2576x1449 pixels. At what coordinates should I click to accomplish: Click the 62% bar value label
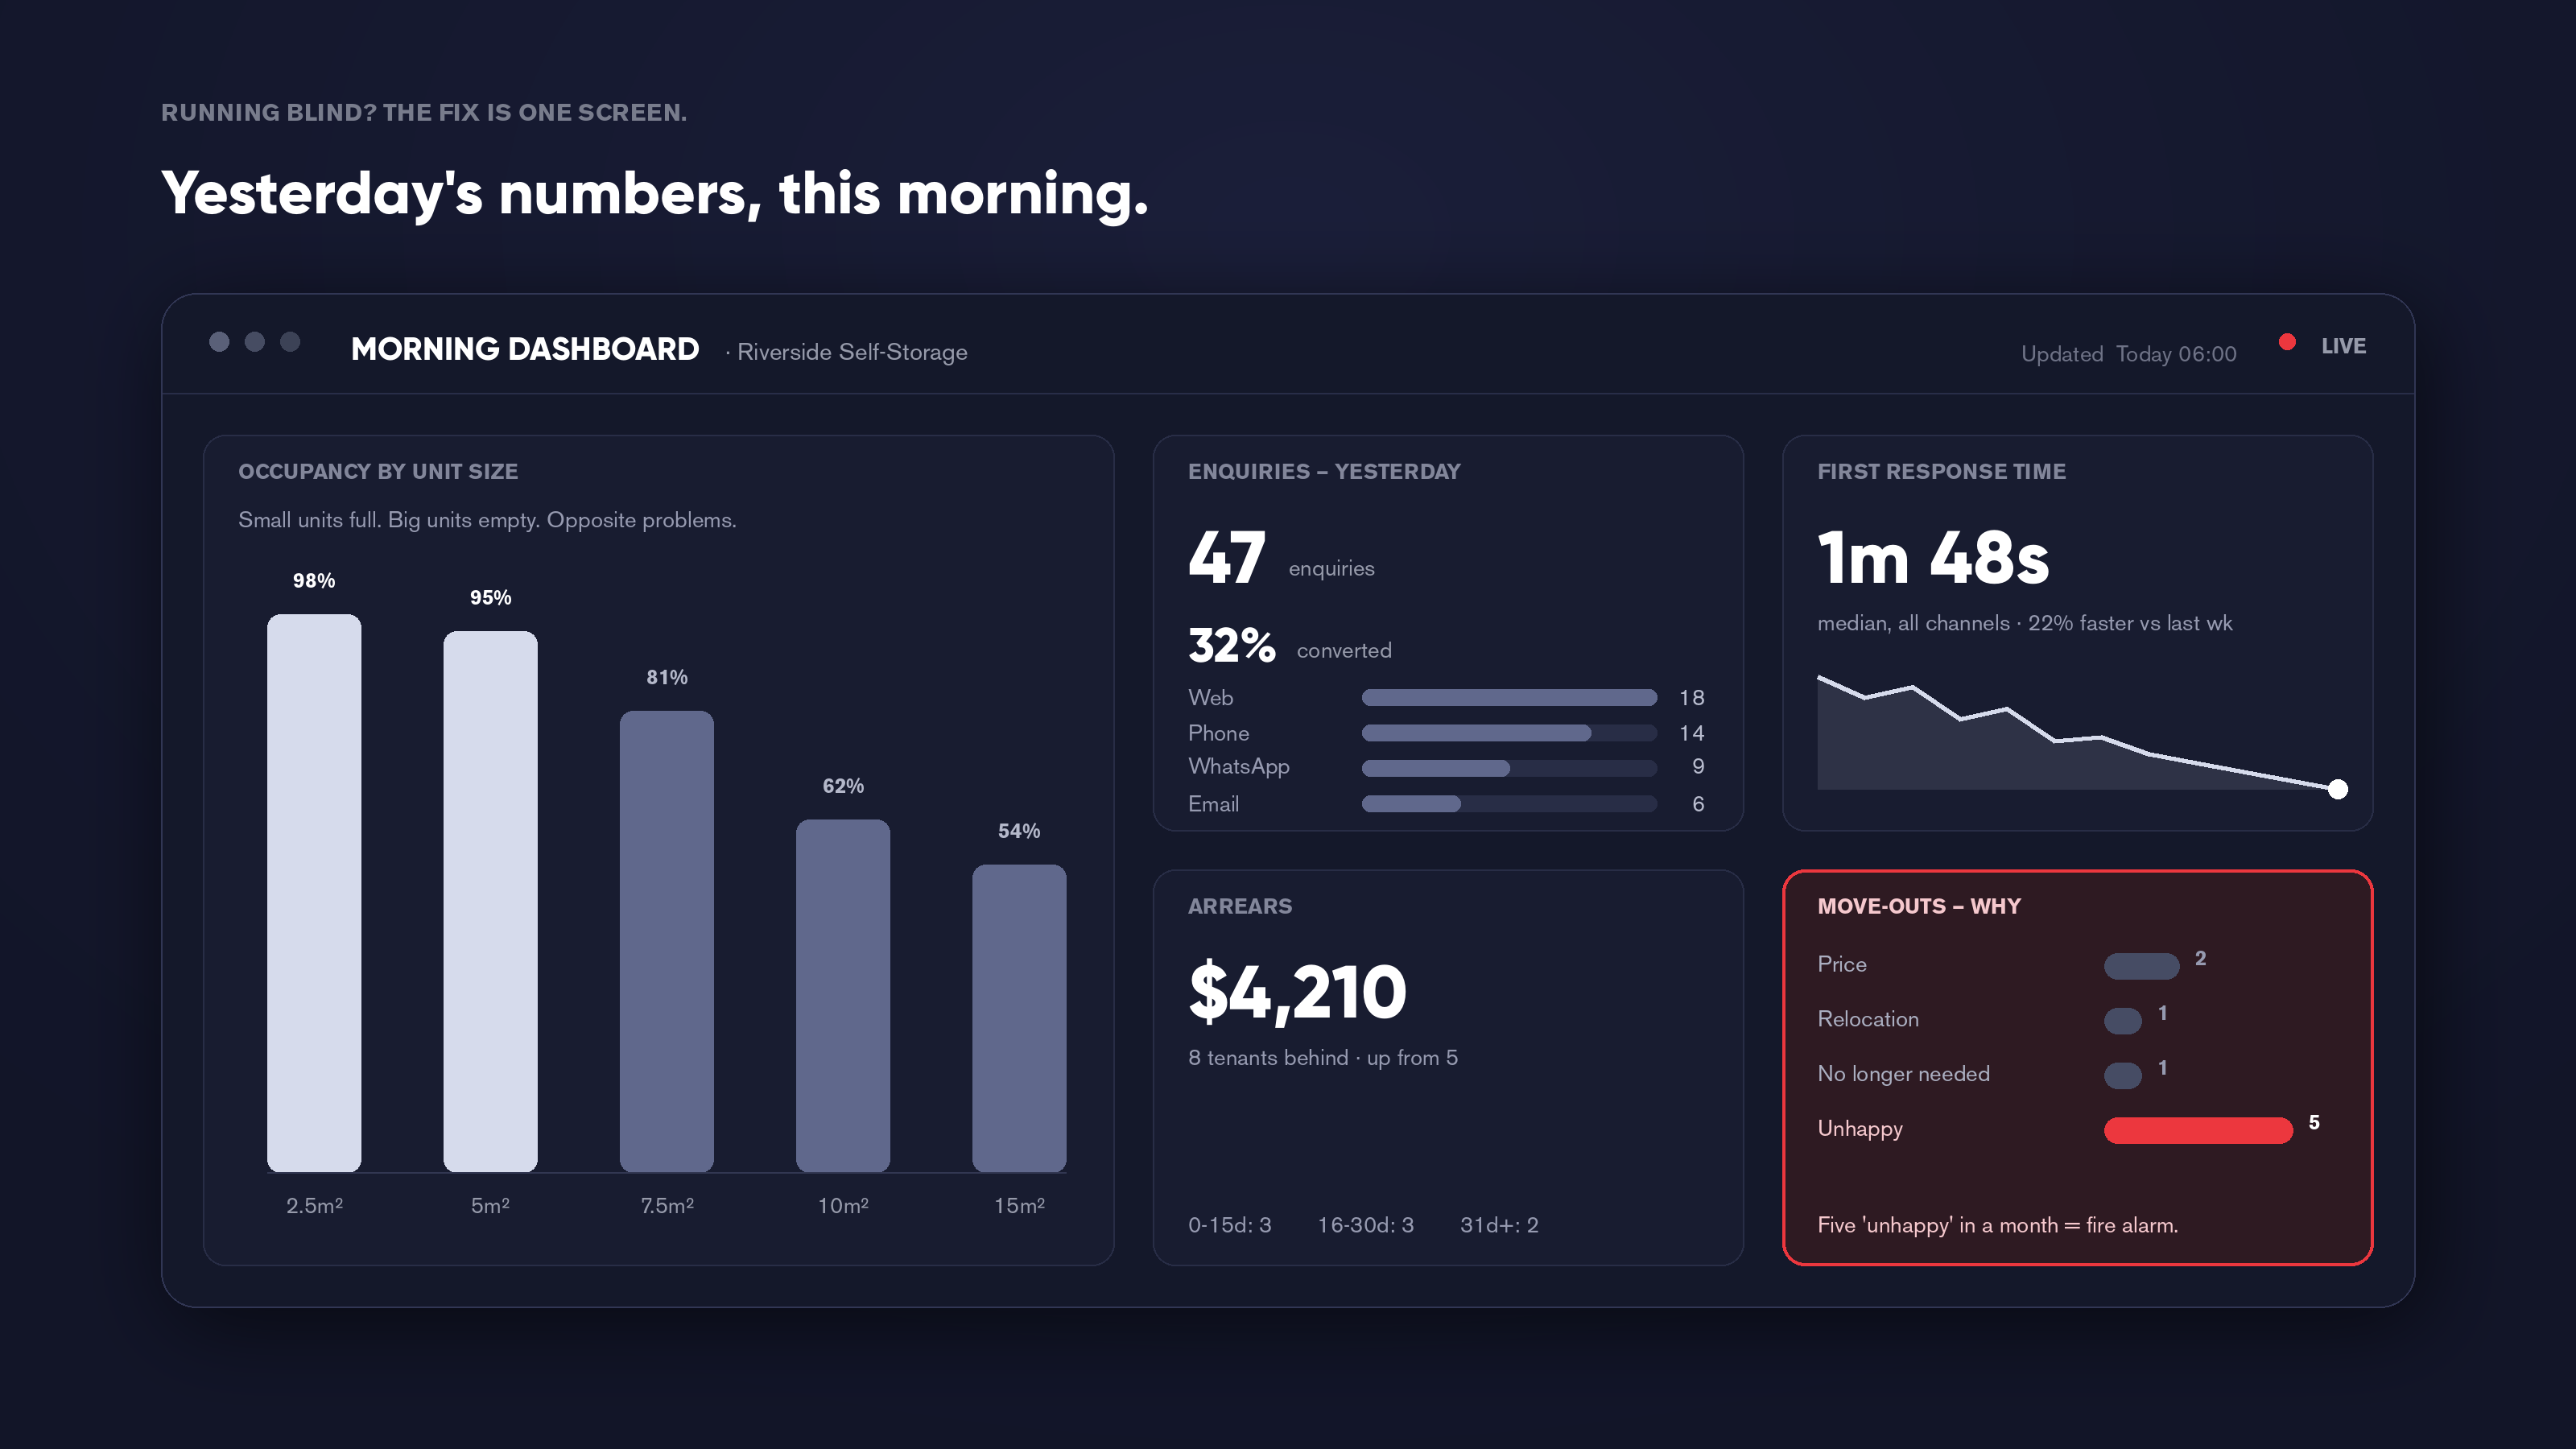coord(843,787)
